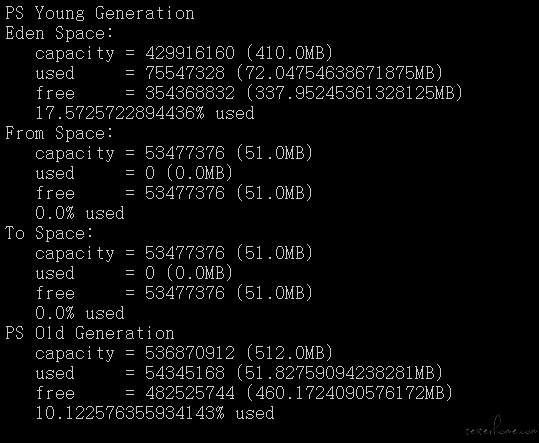Click From Space free value line
This screenshot has height=443, width=539.
click(174, 193)
